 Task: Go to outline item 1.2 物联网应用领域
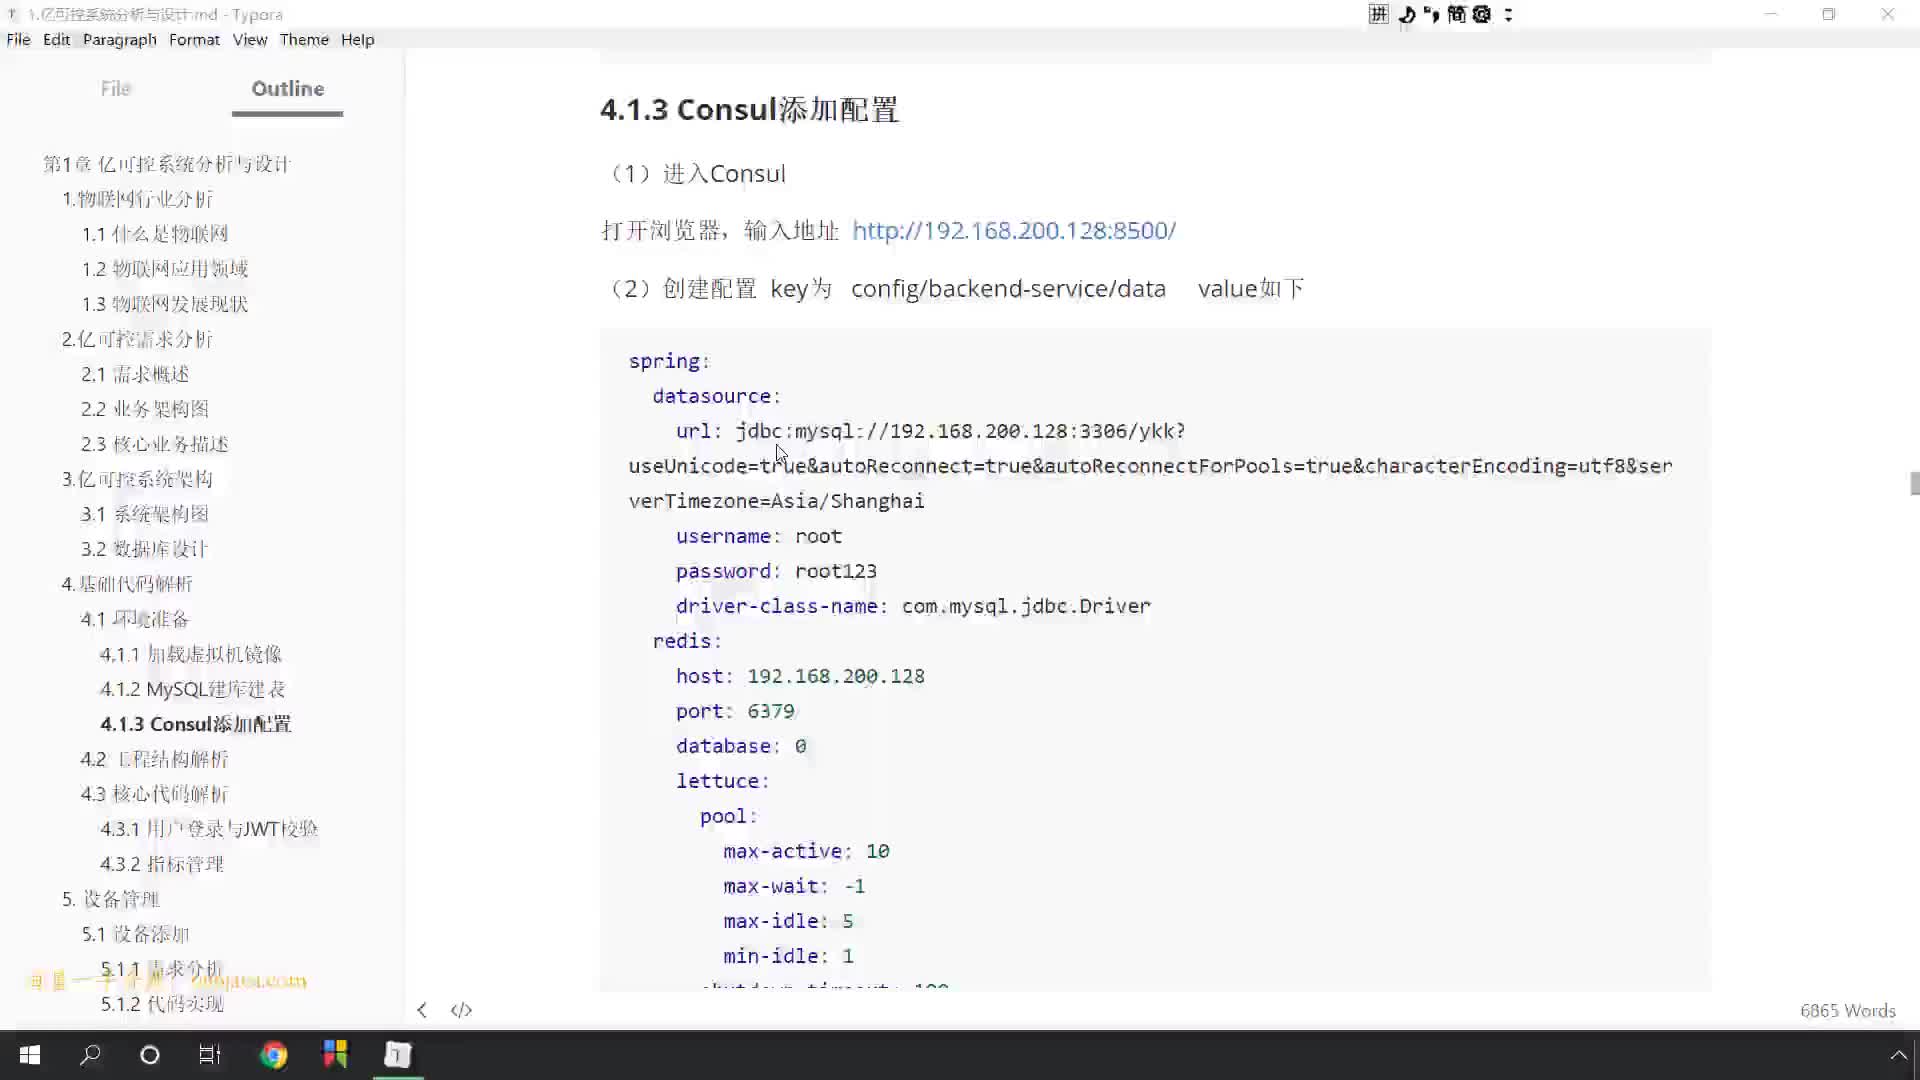coord(165,269)
